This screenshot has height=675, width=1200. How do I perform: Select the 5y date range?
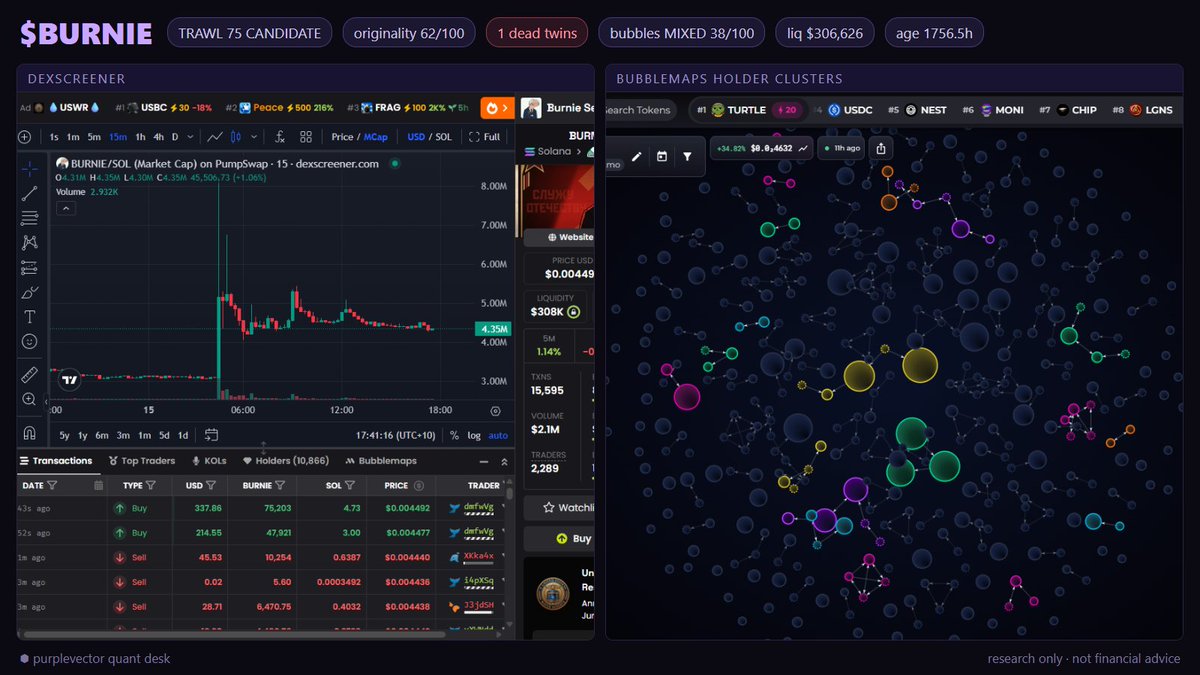pyautogui.click(x=64, y=435)
